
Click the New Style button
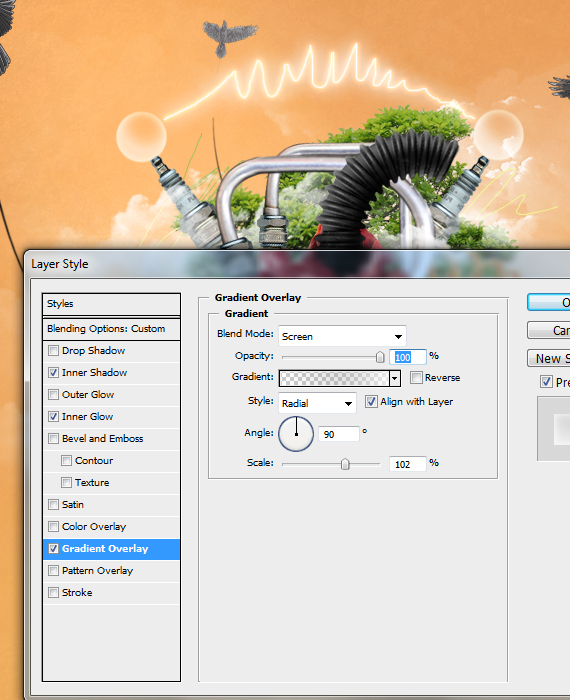pyautogui.click(x=549, y=358)
